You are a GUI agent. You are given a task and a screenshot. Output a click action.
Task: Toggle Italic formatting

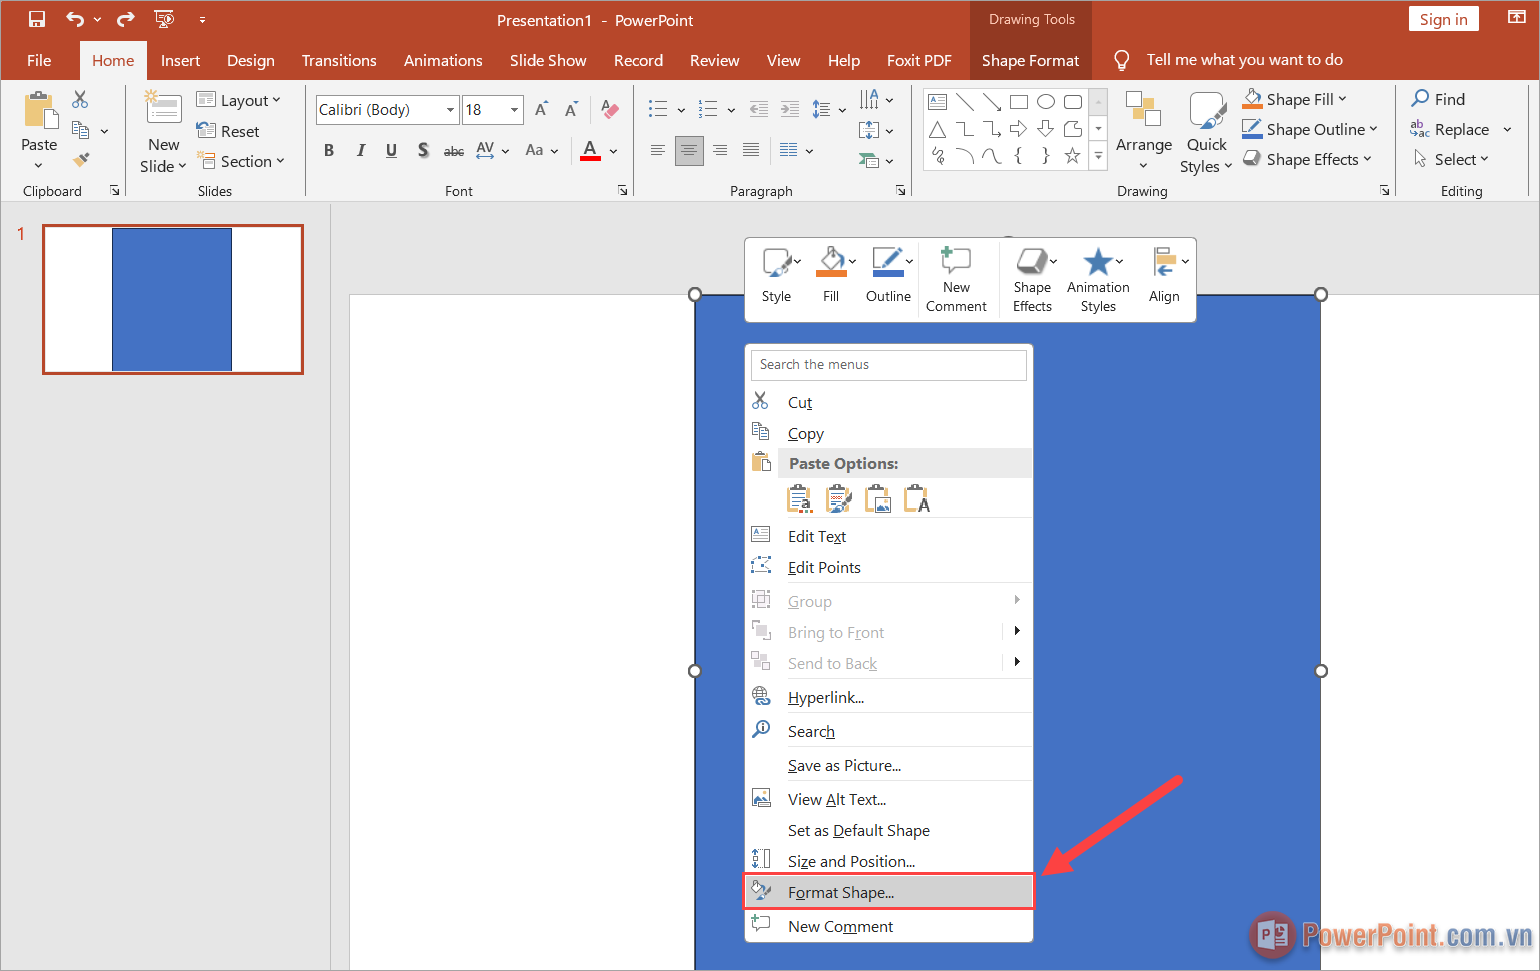(x=360, y=151)
